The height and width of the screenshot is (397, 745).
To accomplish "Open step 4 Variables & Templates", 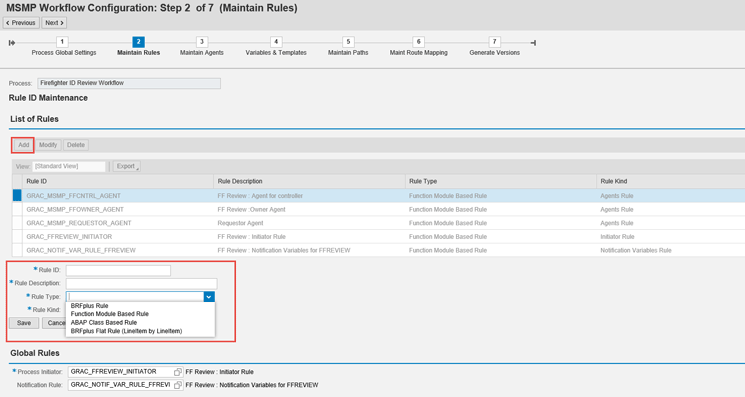I will click(x=276, y=42).
